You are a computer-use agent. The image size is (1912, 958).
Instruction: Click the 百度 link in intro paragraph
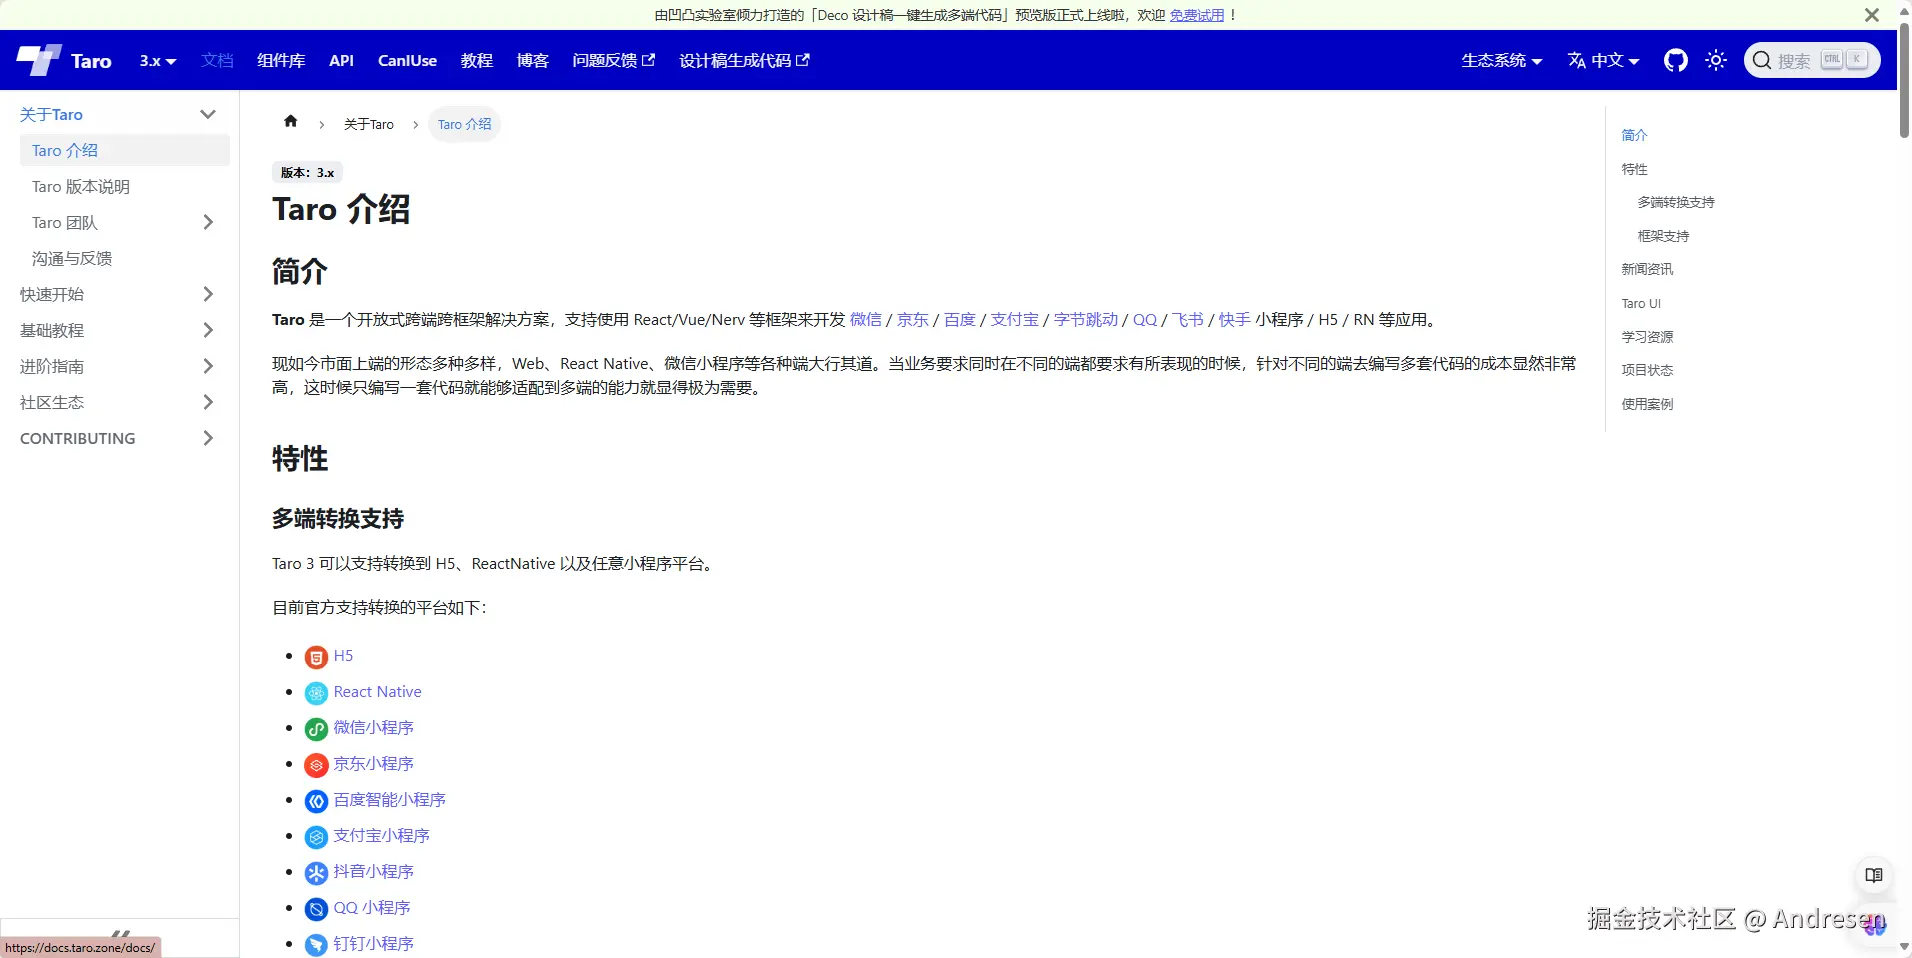(x=960, y=319)
